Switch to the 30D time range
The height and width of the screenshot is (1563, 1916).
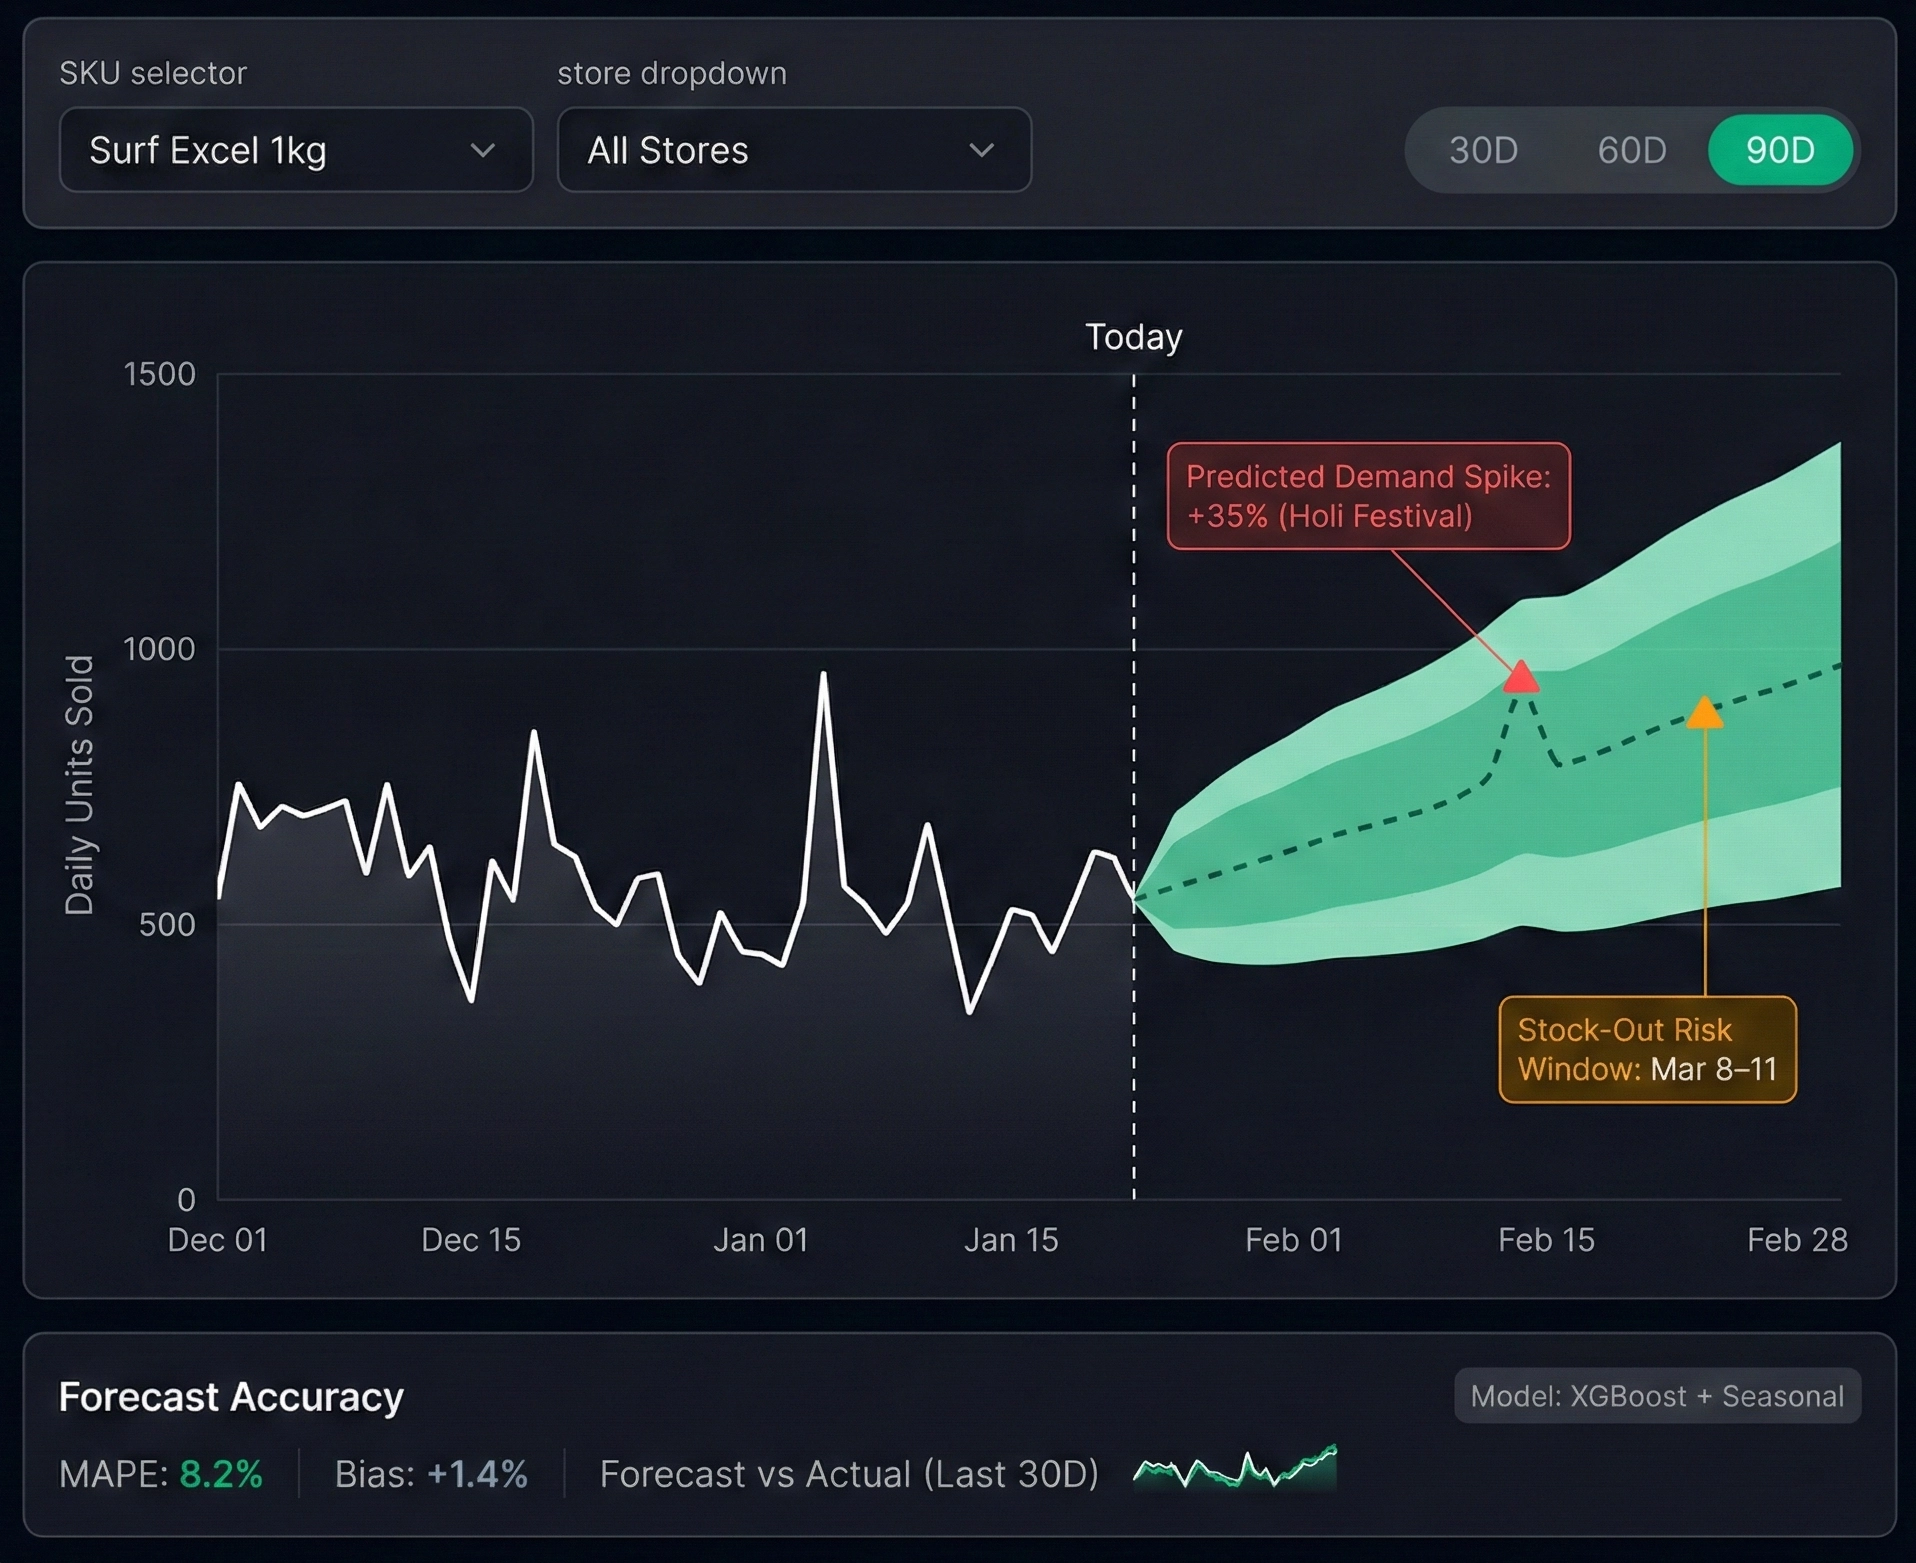1482,150
